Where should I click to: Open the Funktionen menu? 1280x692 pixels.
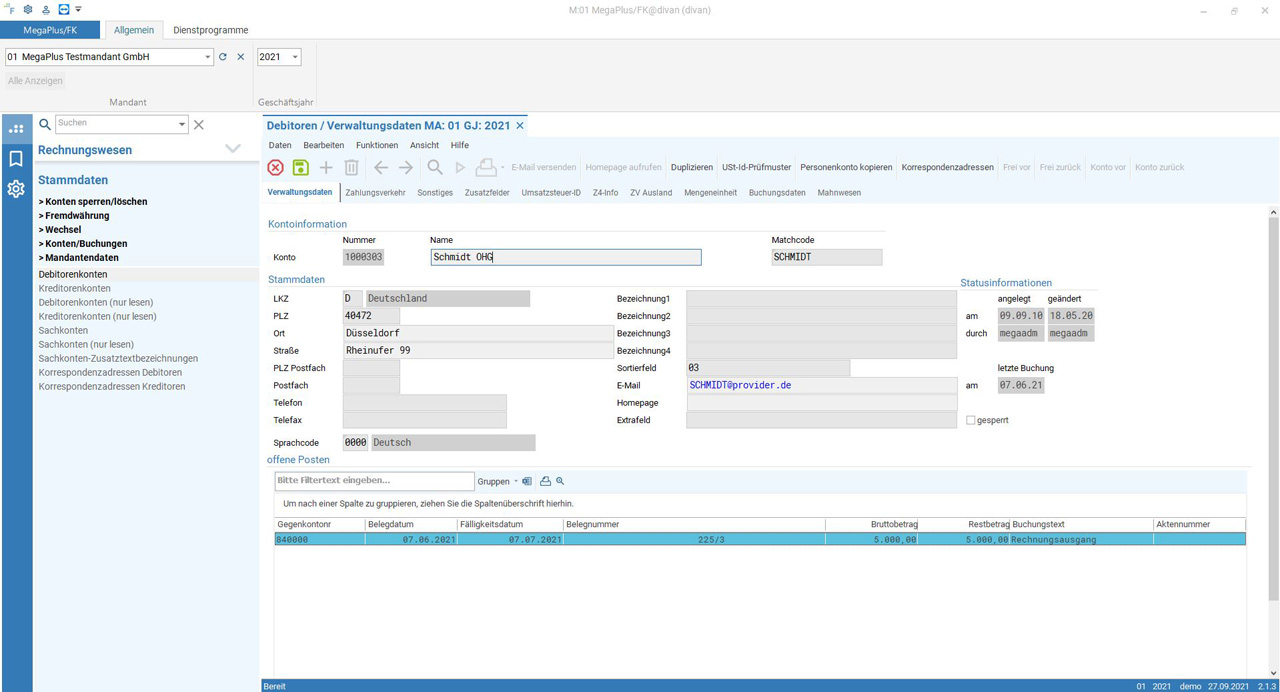(377, 145)
